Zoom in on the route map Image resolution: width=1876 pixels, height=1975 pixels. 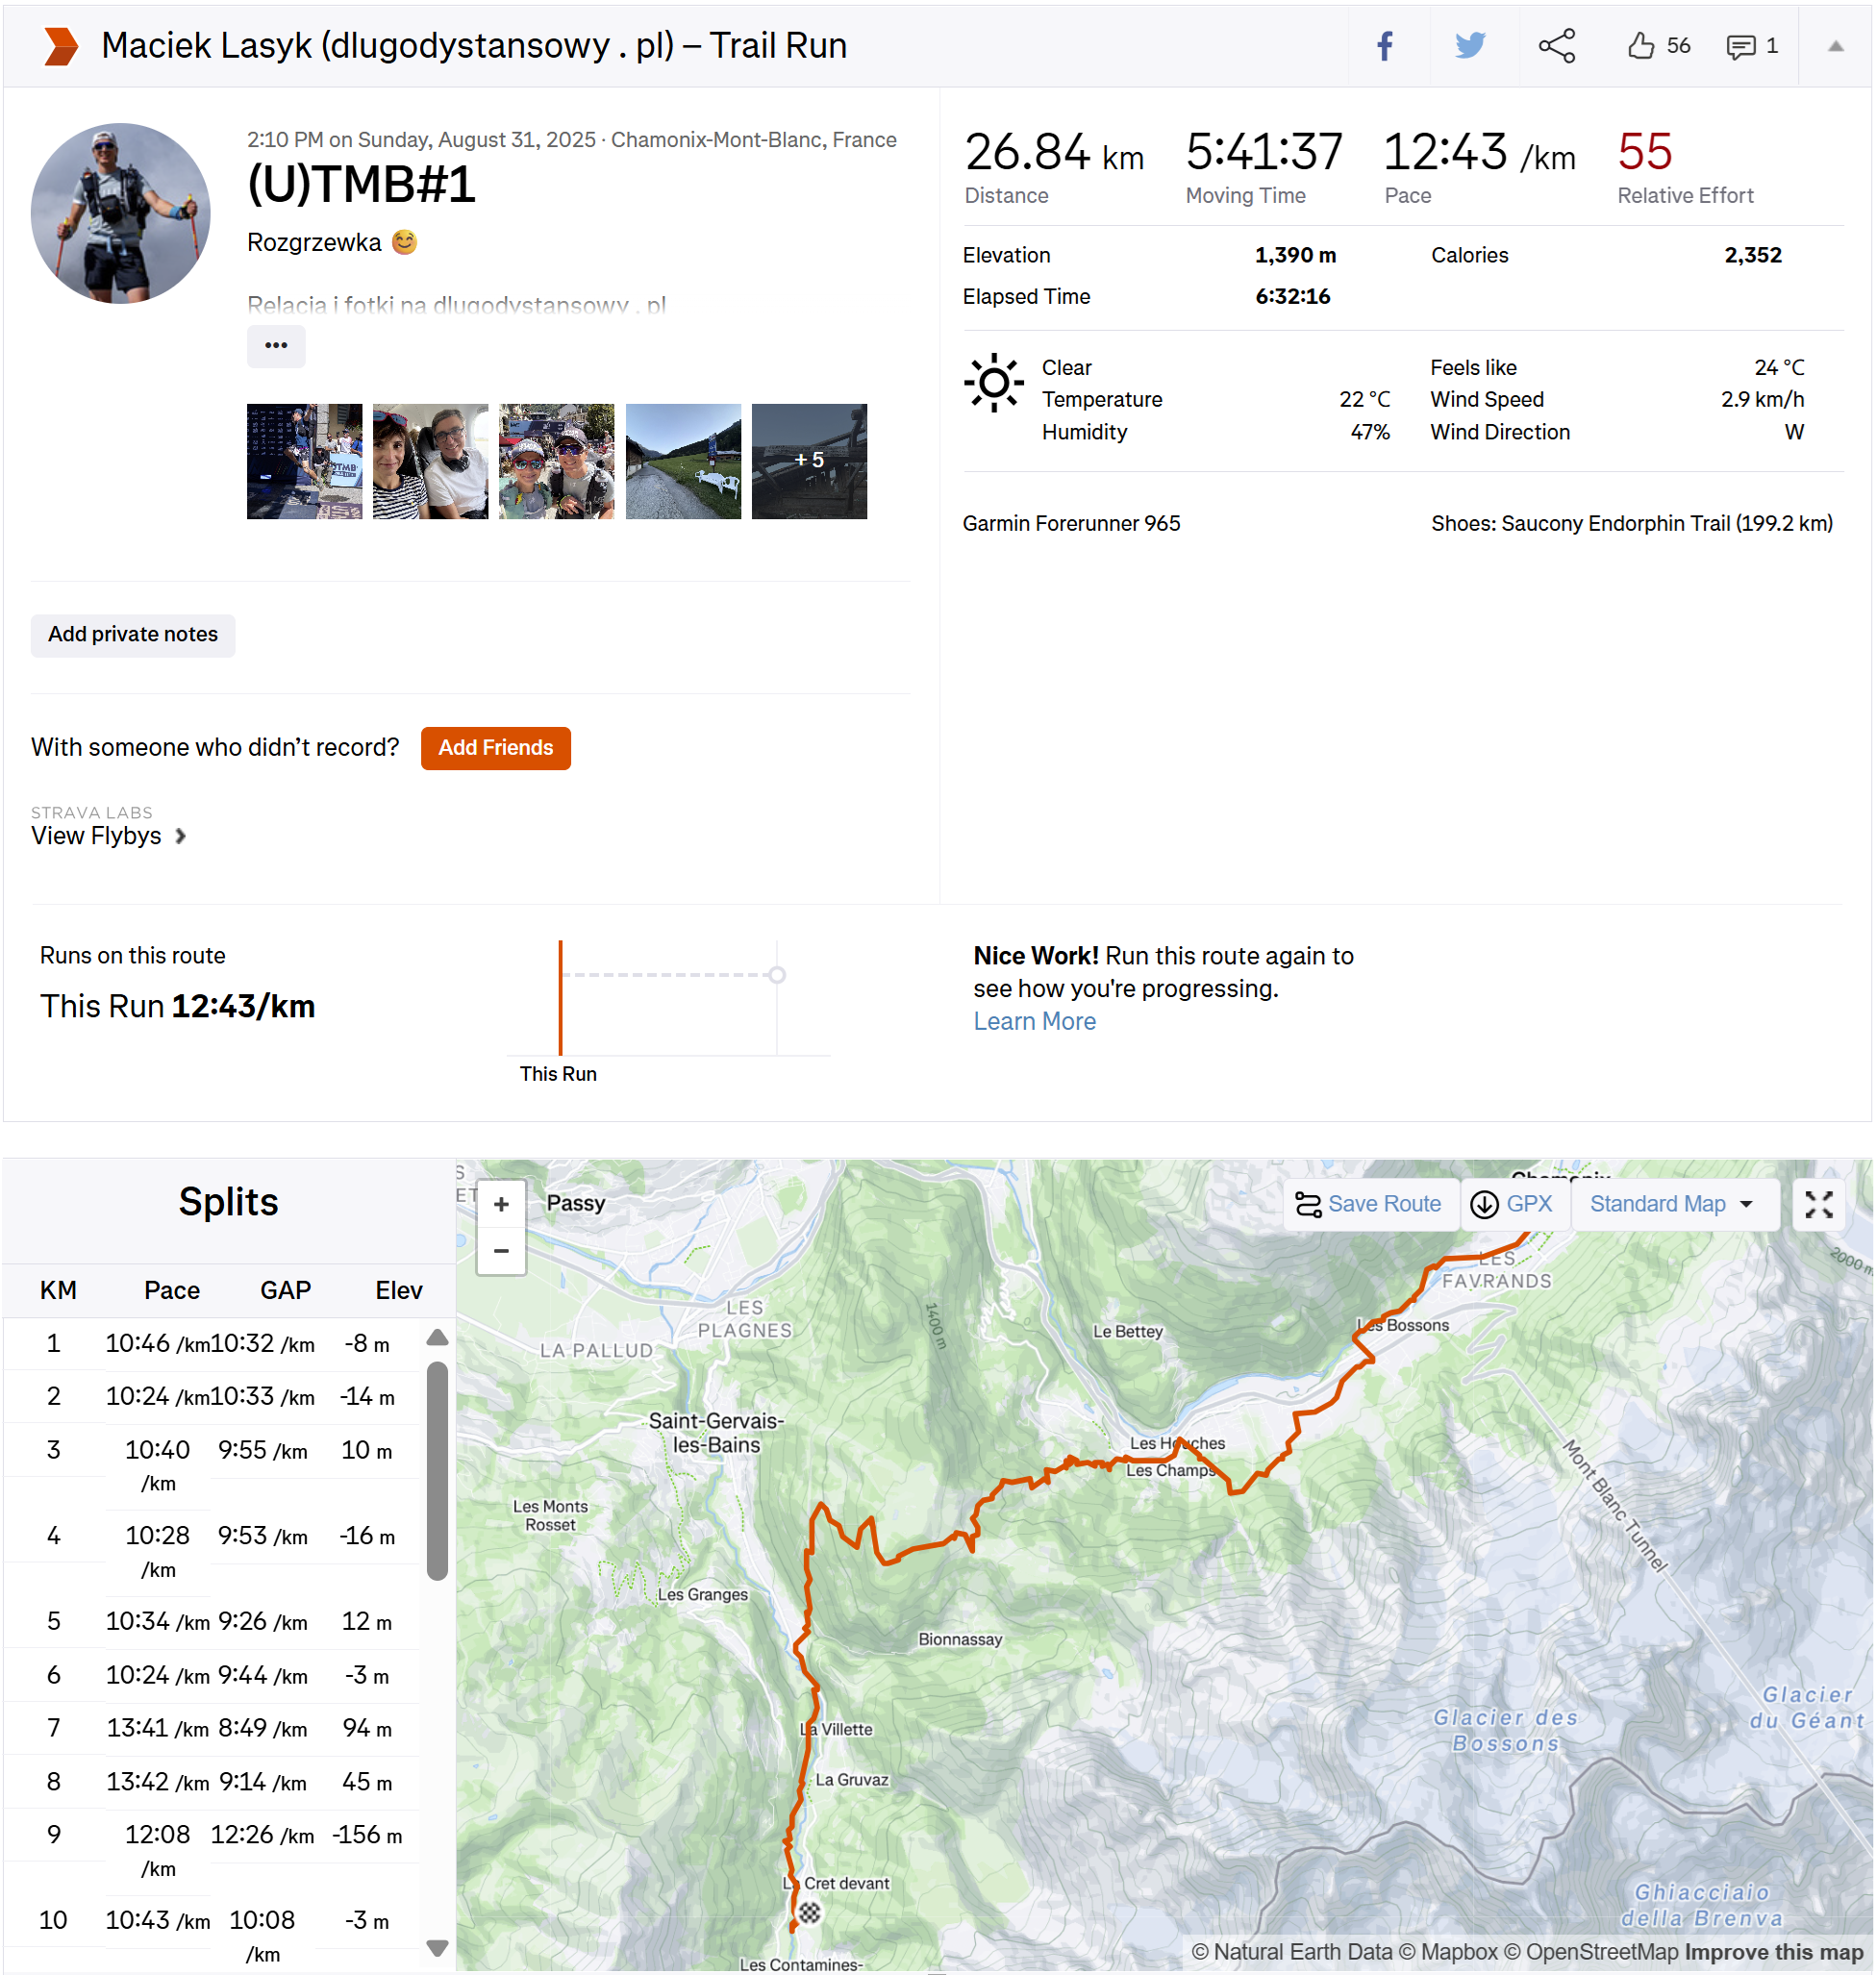501,1205
